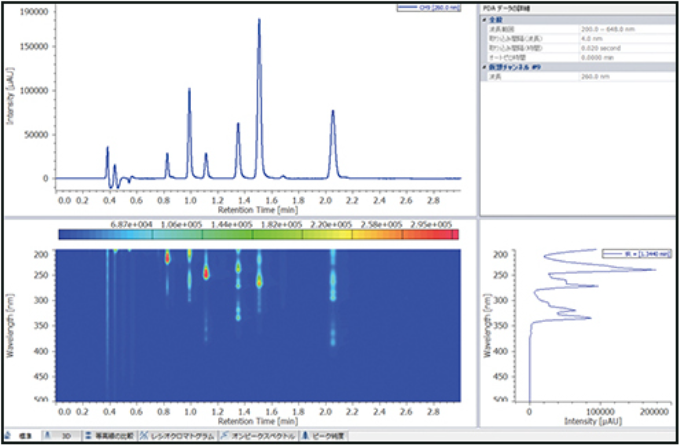Screen dimensions: 681x446
Task: Click the tallest chromatogram peak near 1.5 min
Action: [x=259, y=20]
